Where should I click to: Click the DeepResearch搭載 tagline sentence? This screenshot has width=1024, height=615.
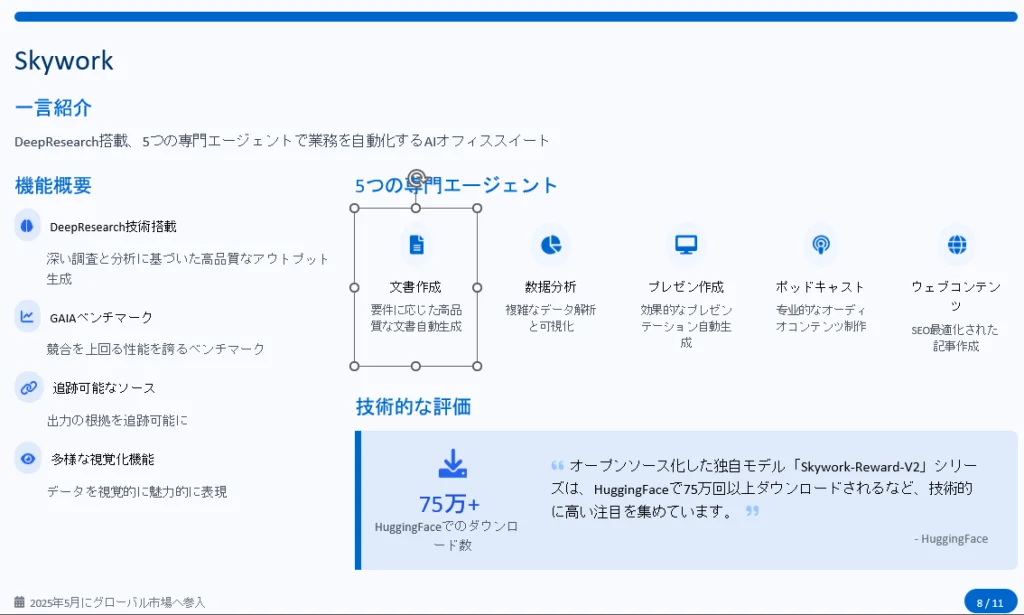pyautogui.click(x=282, y=141)
